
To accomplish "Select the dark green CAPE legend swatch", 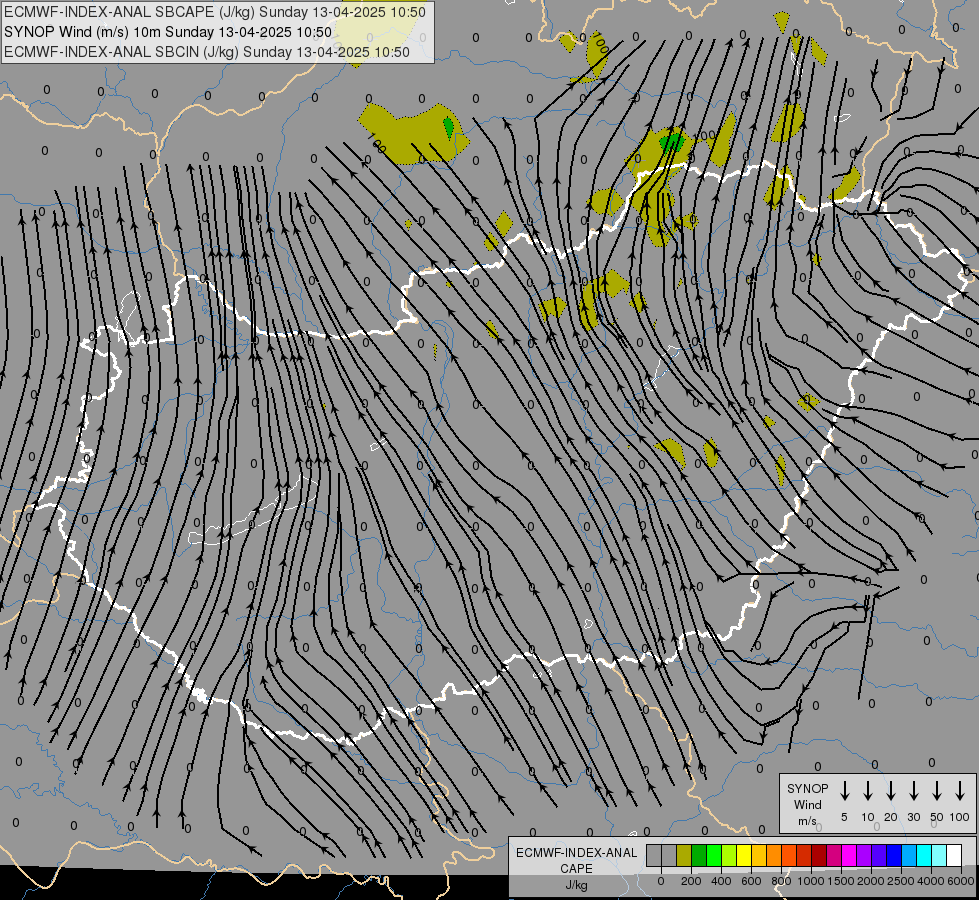I will coord(699,856).
